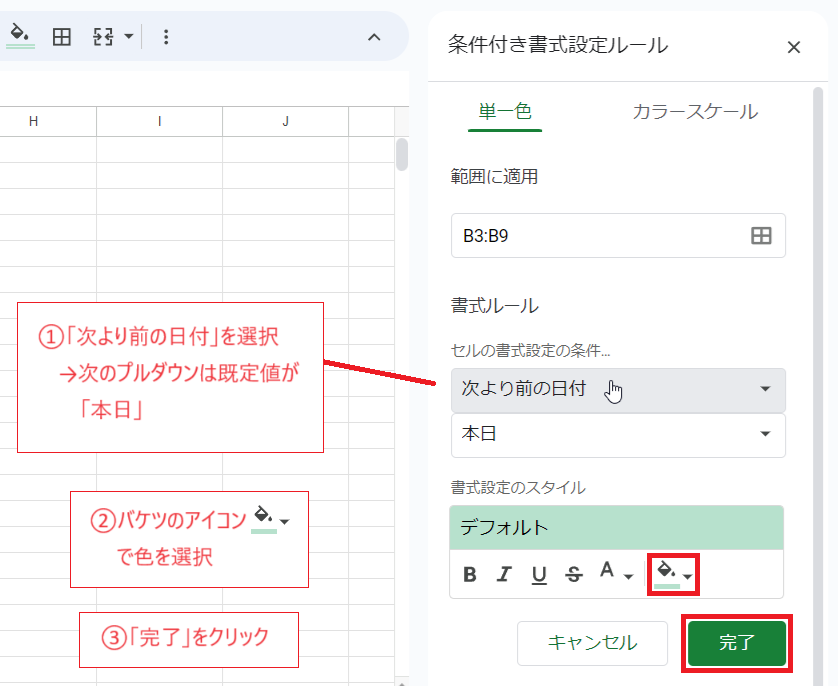This screenshot has height=686, width=838.
Task: Collapse the toolbar with the up chevron
Action: pyautogui.click(x=374, y=37)
